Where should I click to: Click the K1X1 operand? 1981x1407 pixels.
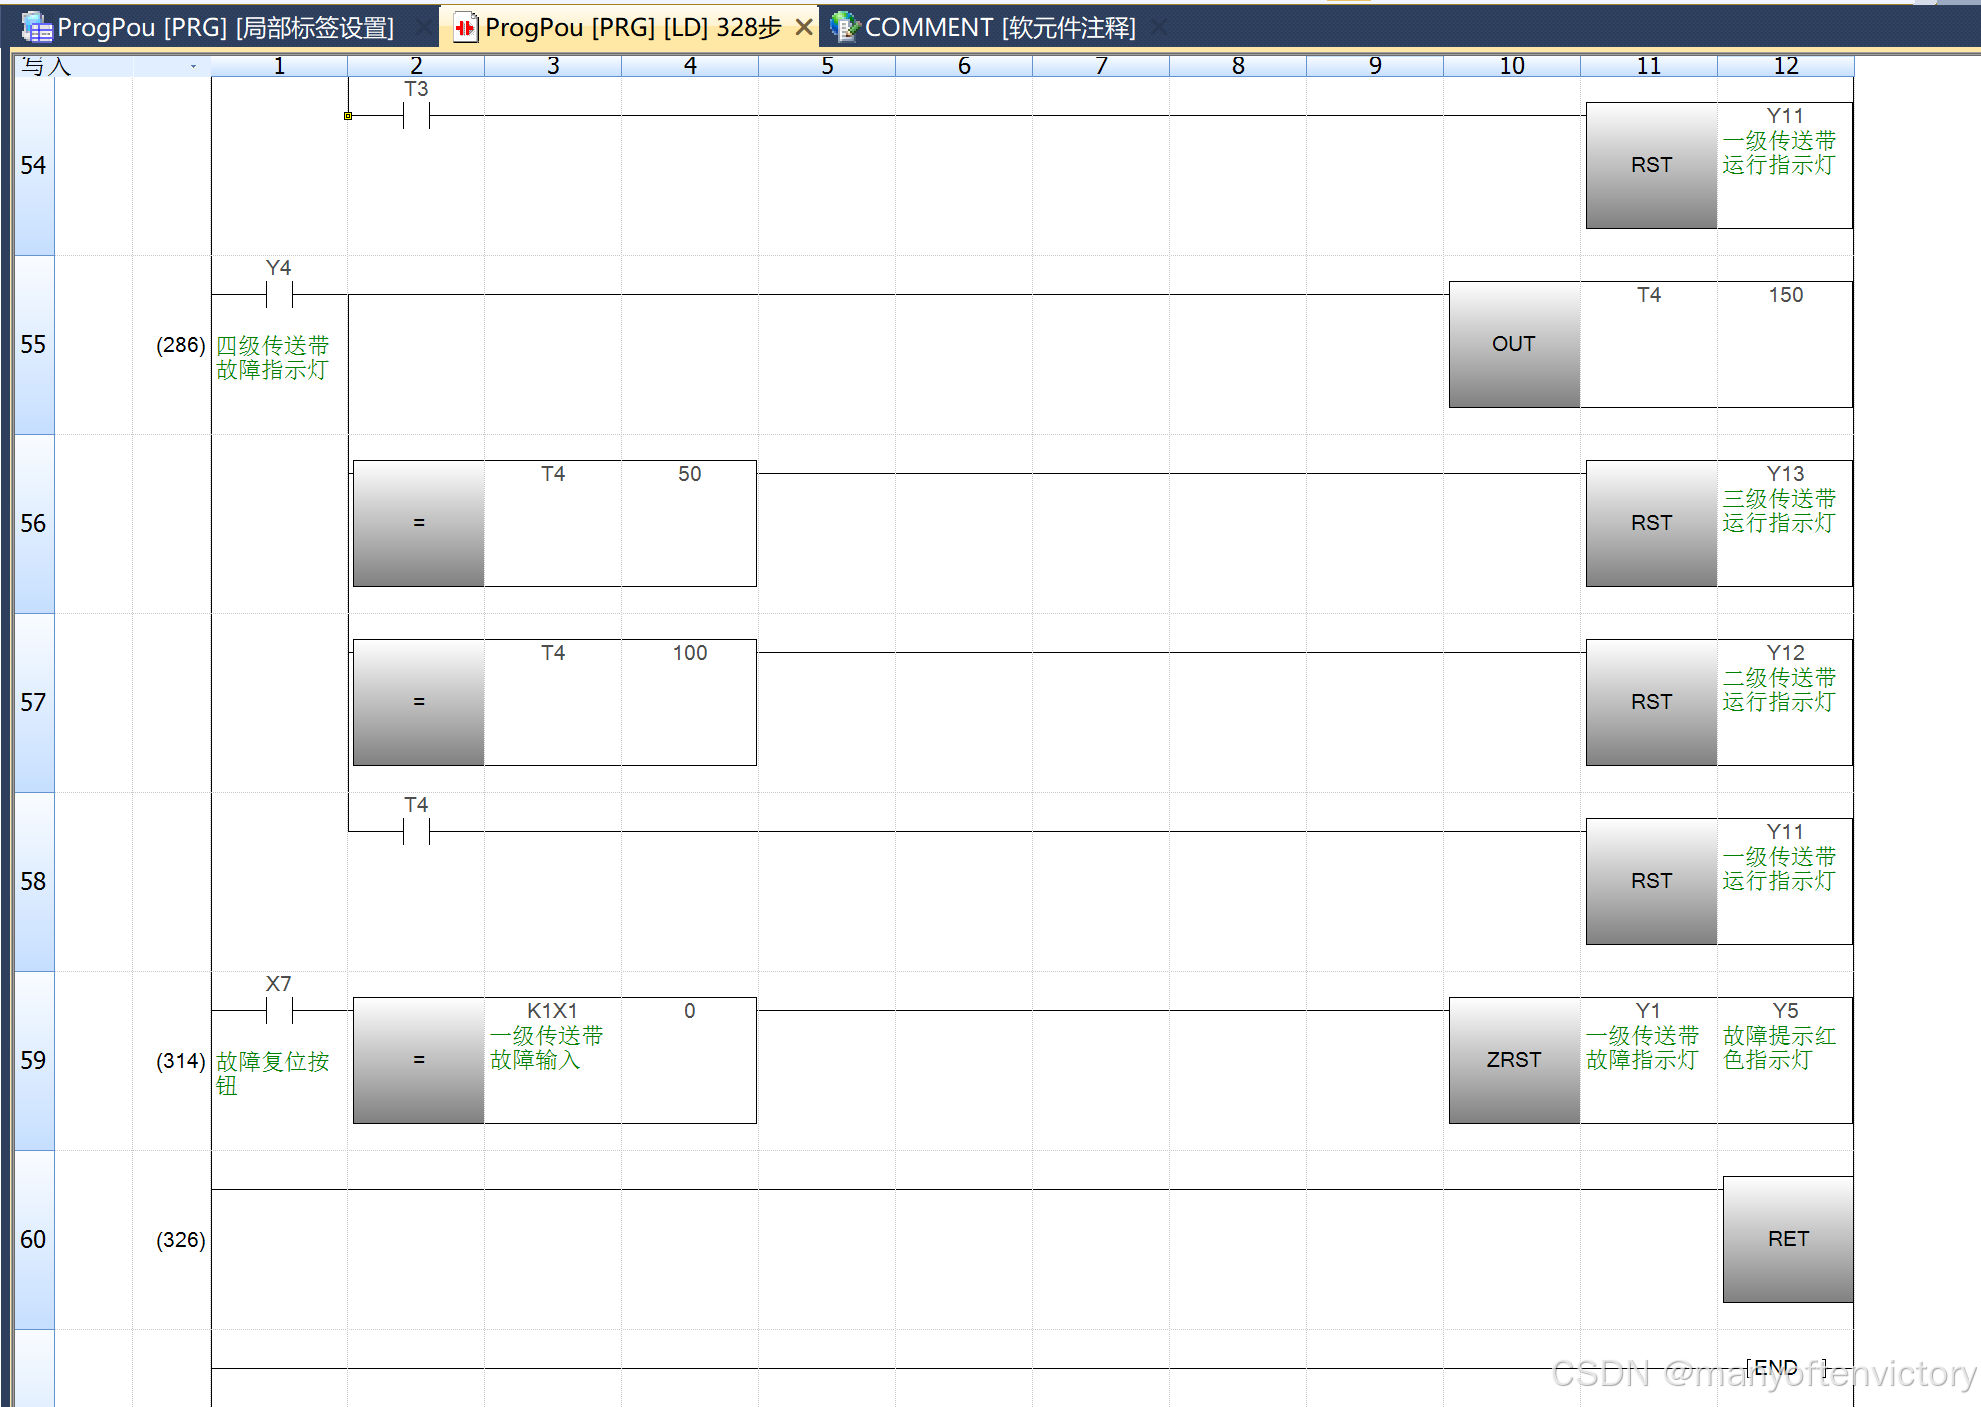point(552,1011)
